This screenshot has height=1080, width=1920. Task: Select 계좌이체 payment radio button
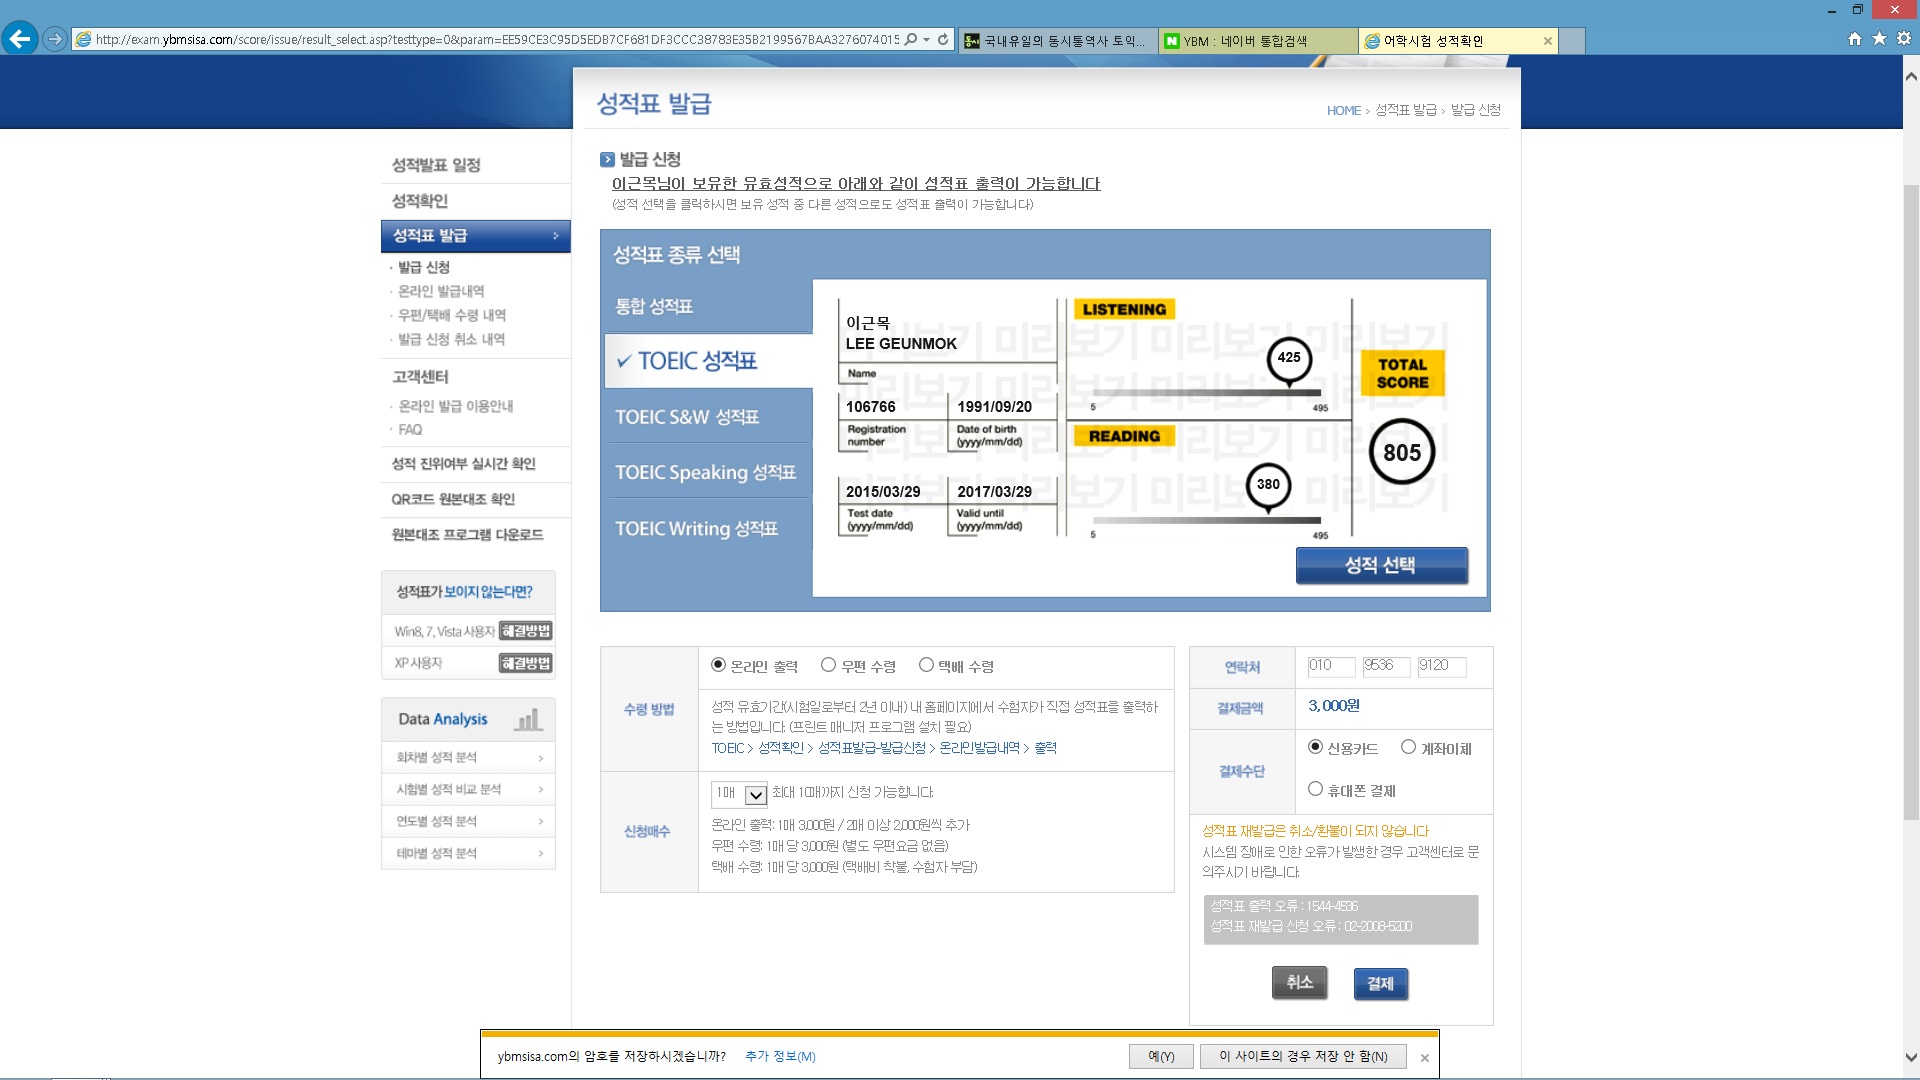1408,747
